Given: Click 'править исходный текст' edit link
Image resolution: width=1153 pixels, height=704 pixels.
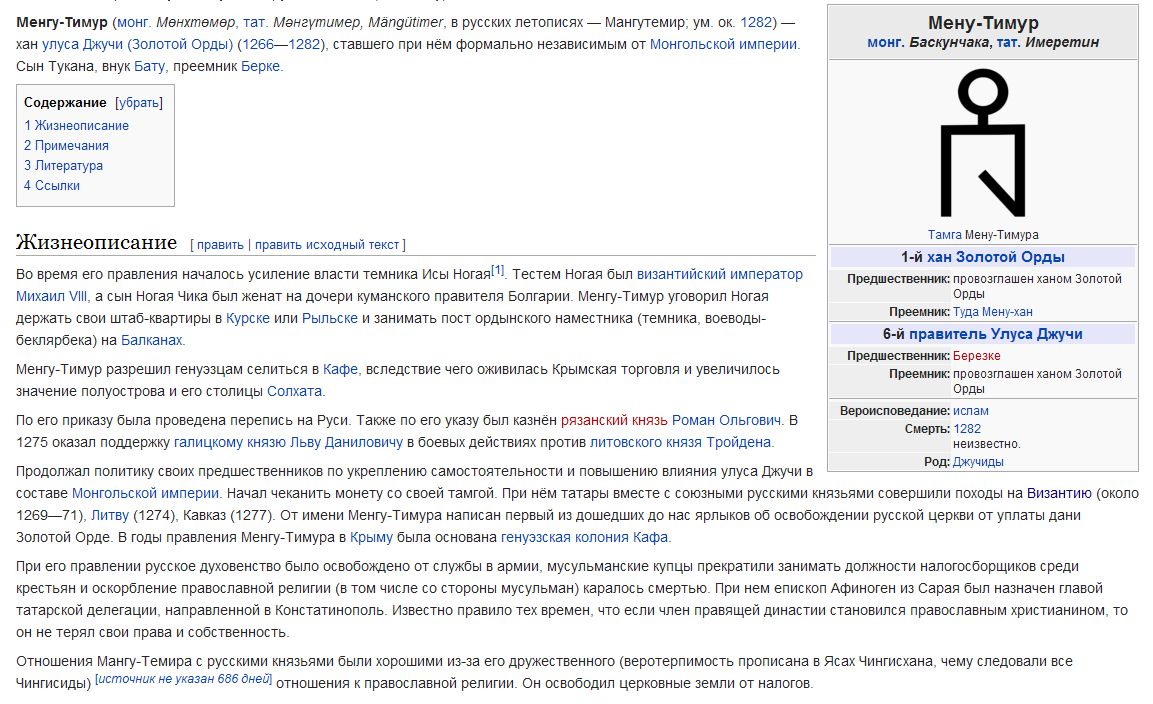Looking at the screenshot, I should (327, 245).
